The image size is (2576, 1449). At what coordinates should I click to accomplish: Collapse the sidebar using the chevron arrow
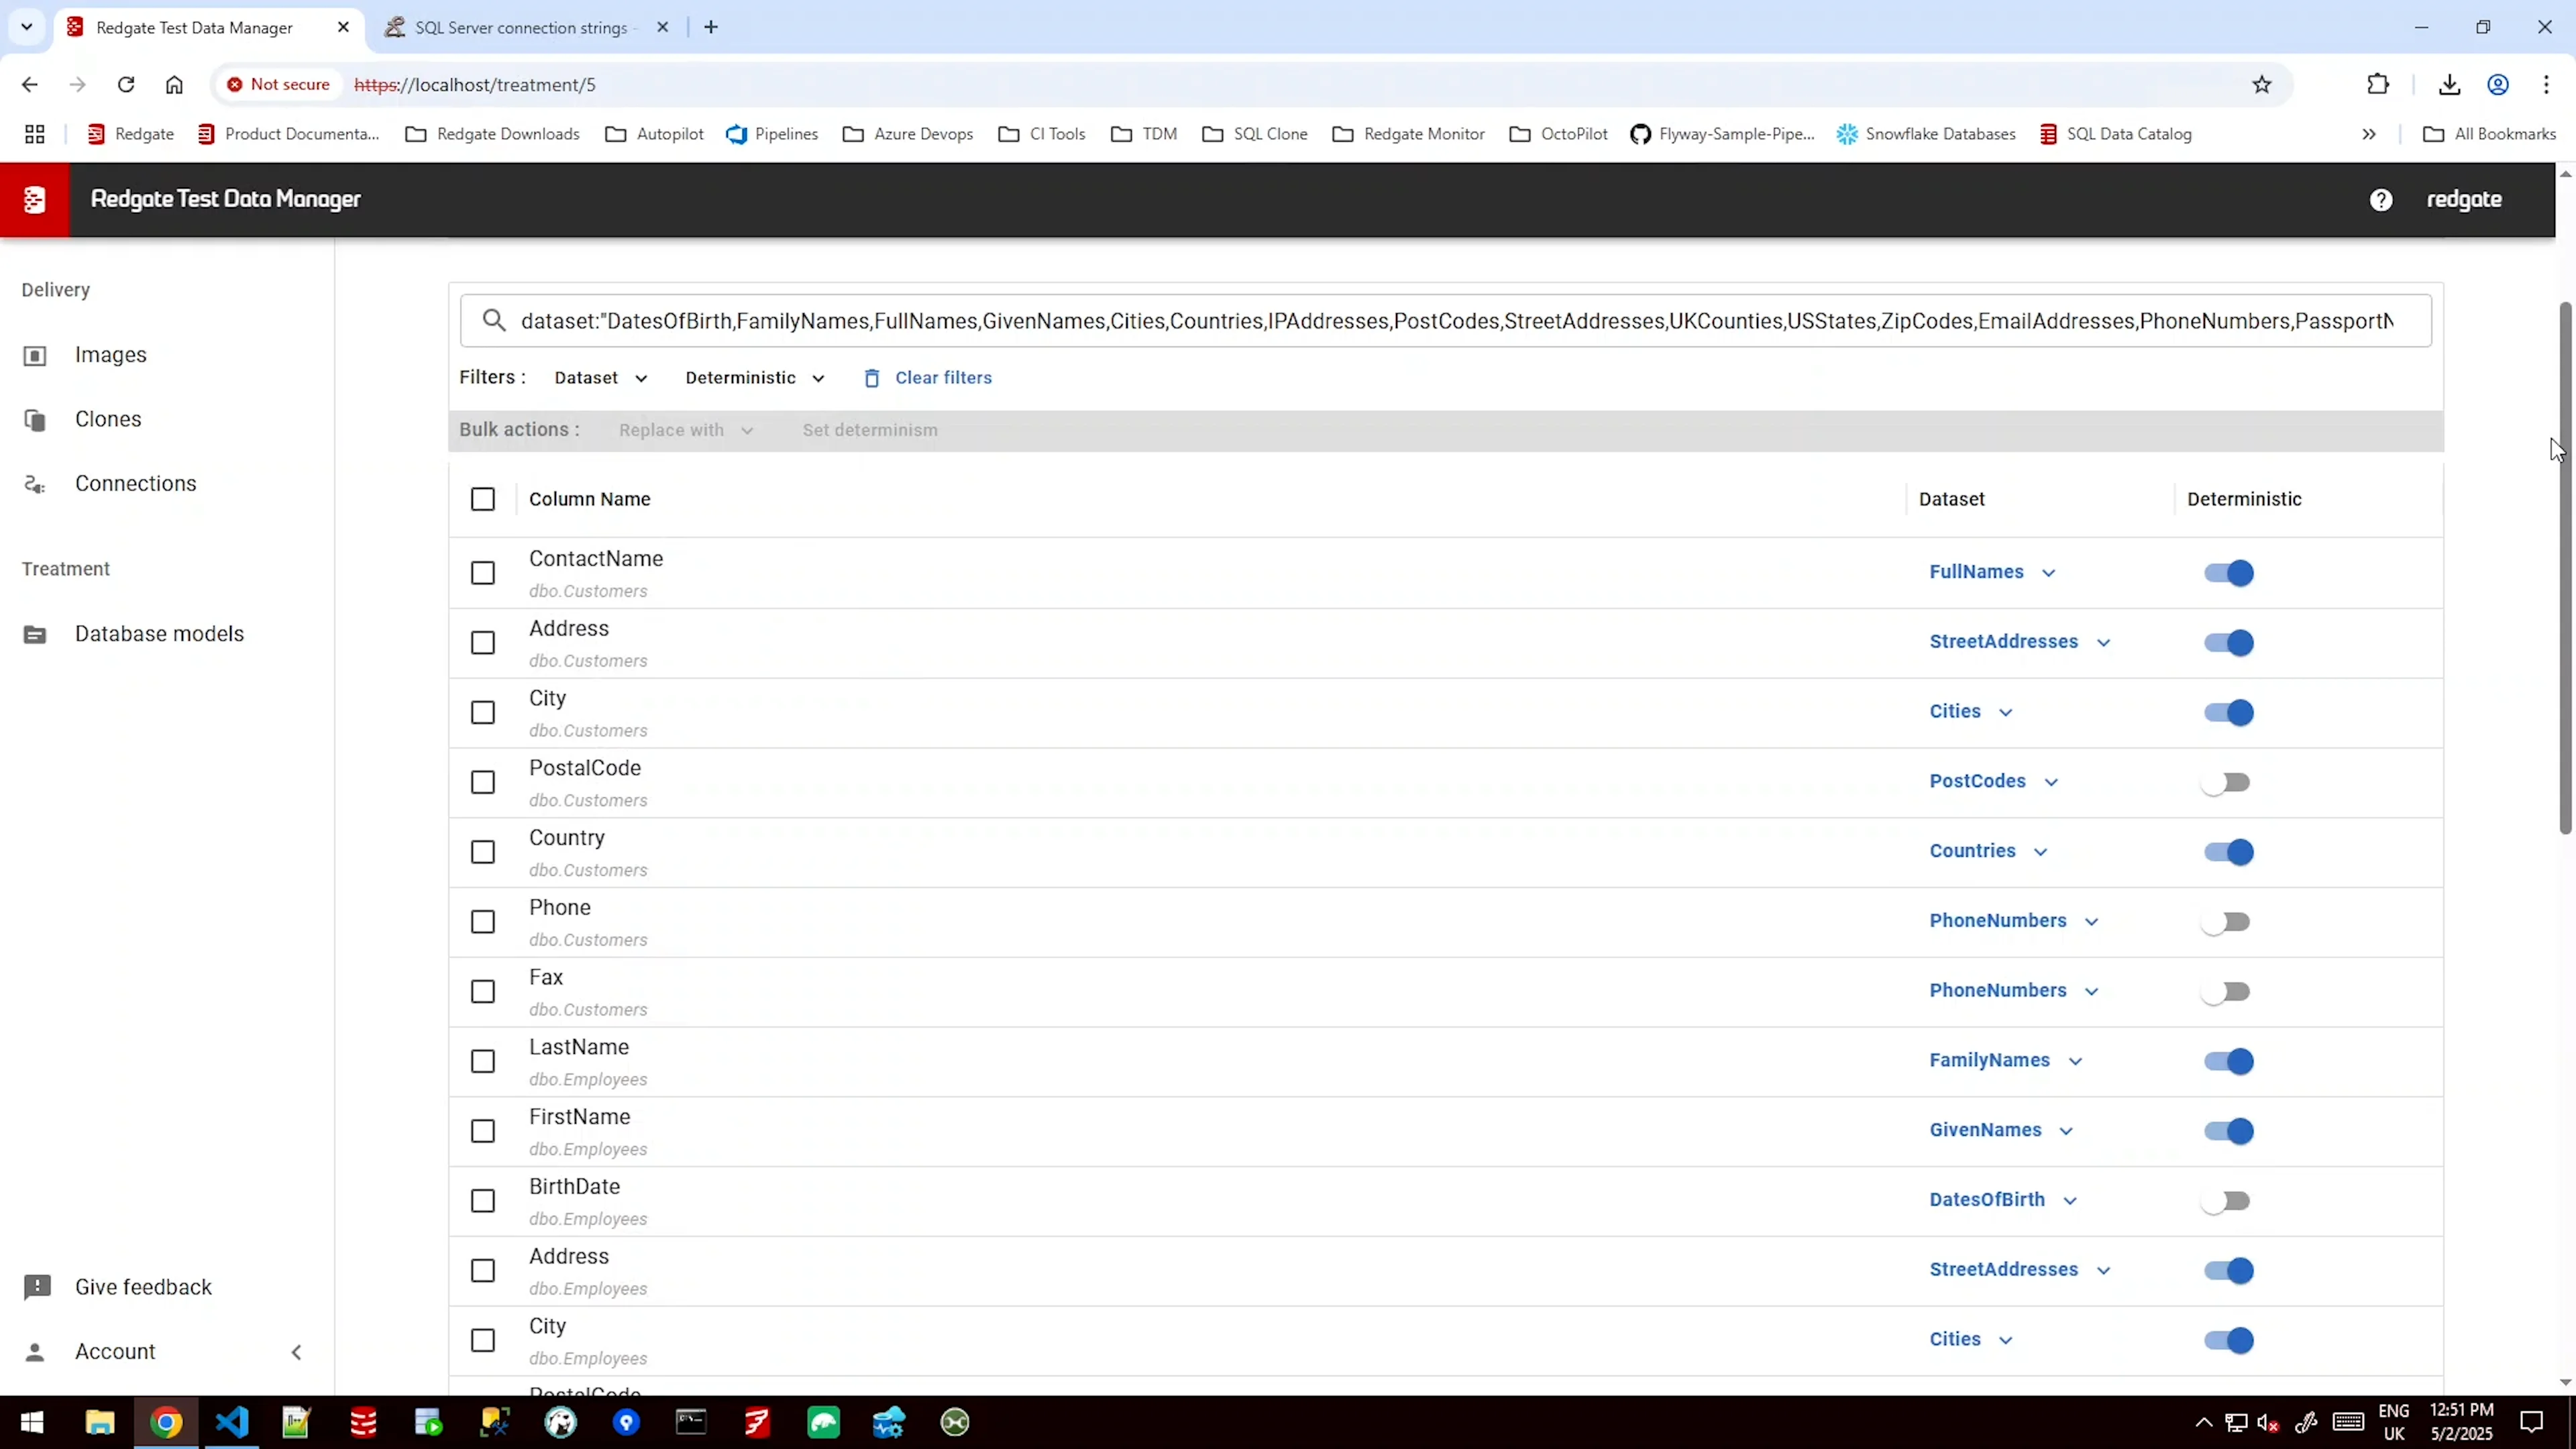tap(296, 1352)
